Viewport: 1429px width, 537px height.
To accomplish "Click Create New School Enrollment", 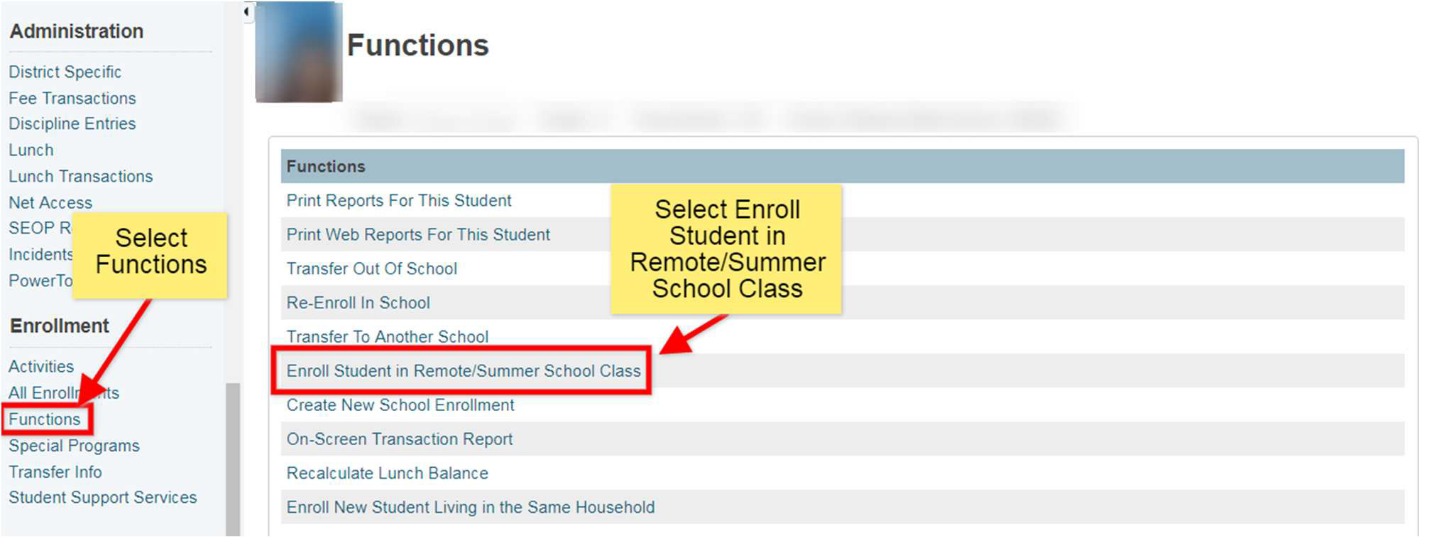I will click(400, 405).
